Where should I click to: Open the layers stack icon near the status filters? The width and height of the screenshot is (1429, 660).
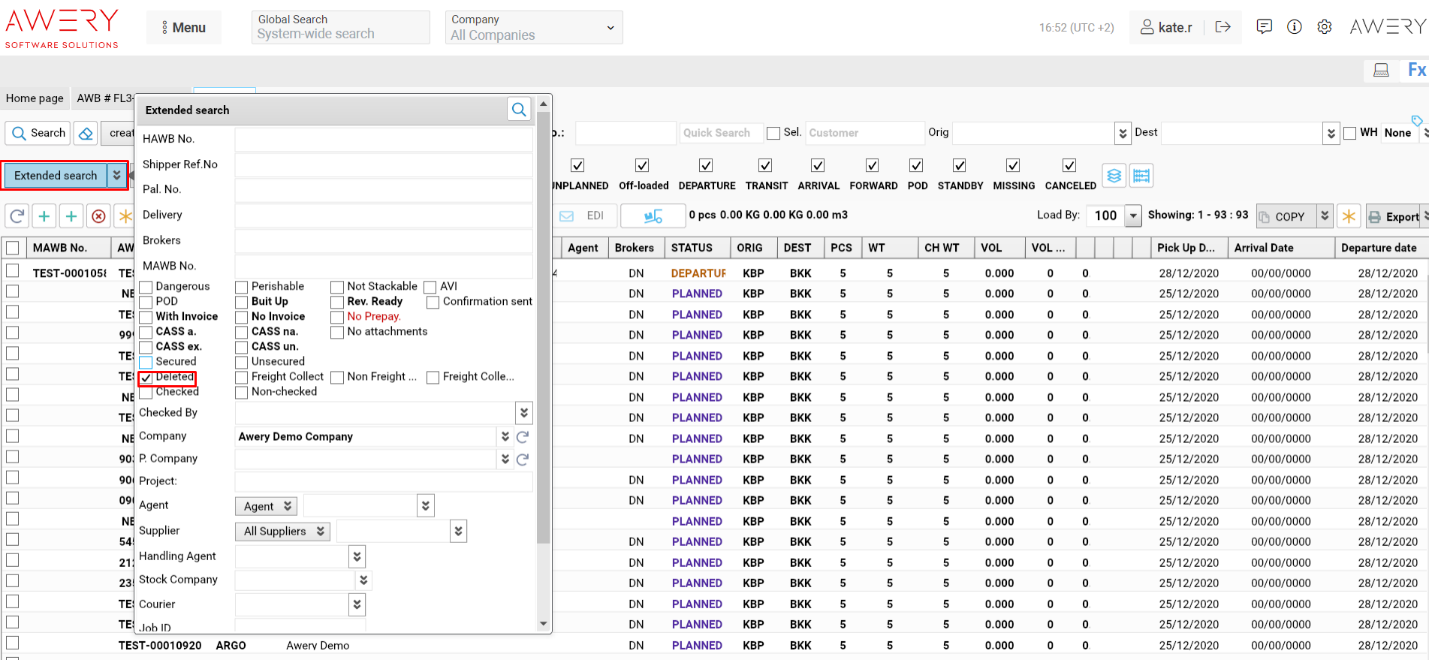[1114, 175]
